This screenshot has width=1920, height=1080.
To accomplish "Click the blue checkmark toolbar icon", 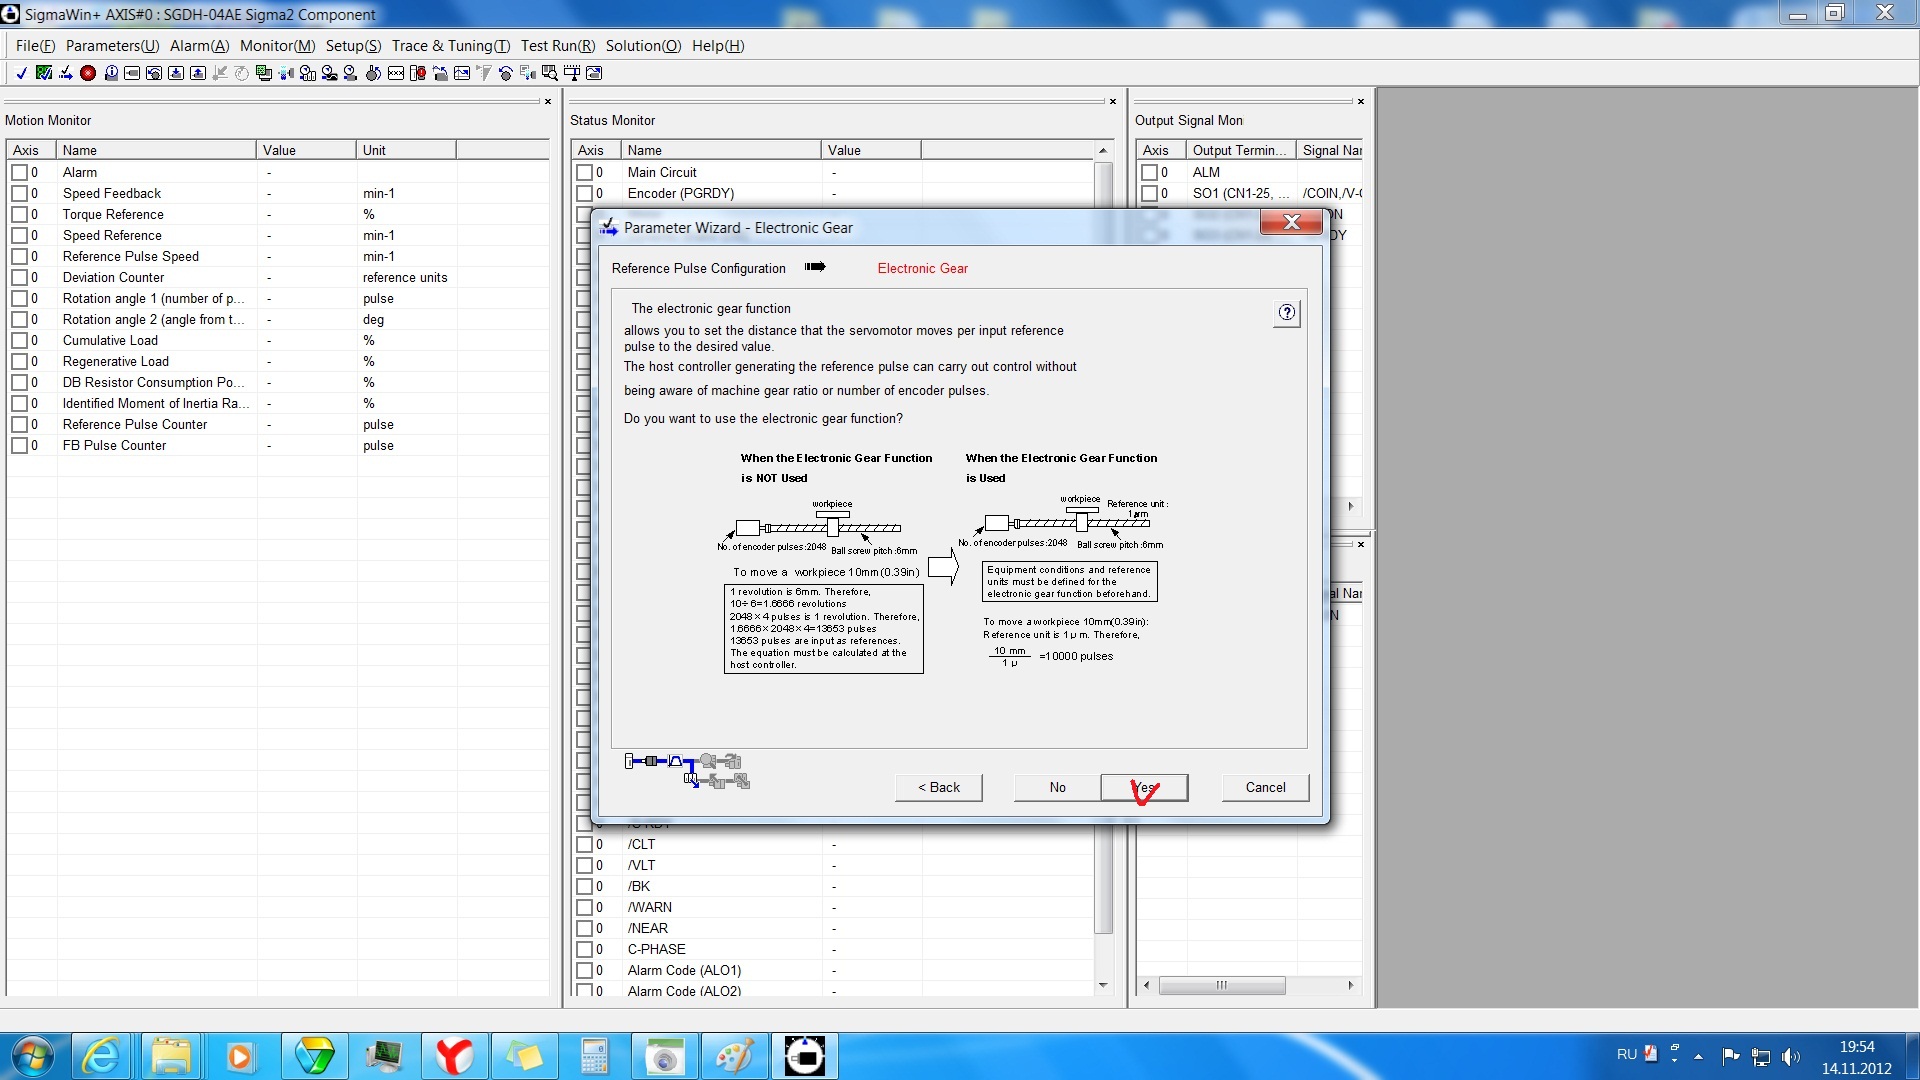I will point(21,73).
